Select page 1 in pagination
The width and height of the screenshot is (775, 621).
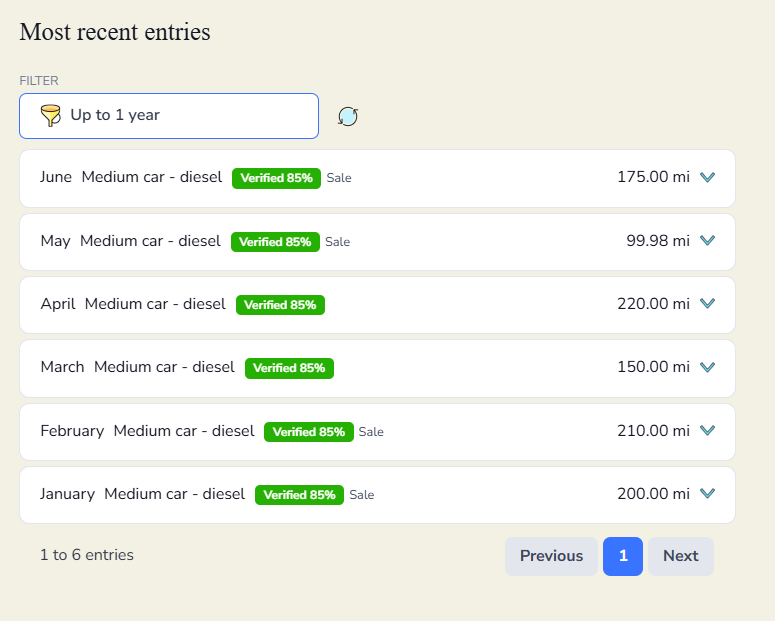pyautogui.click(x=623, y=556)
